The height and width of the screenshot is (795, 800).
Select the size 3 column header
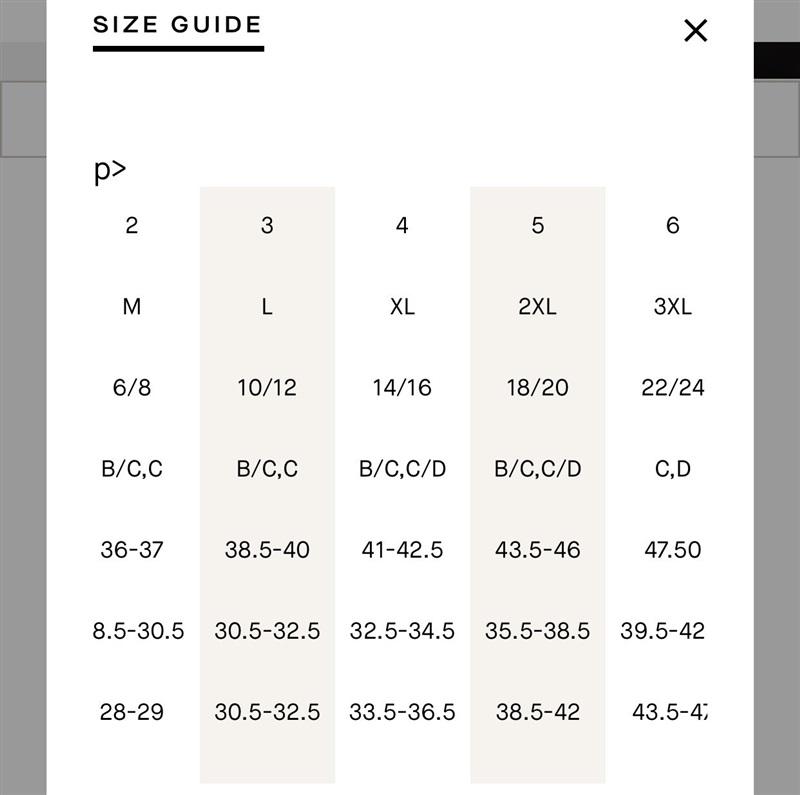267,226
